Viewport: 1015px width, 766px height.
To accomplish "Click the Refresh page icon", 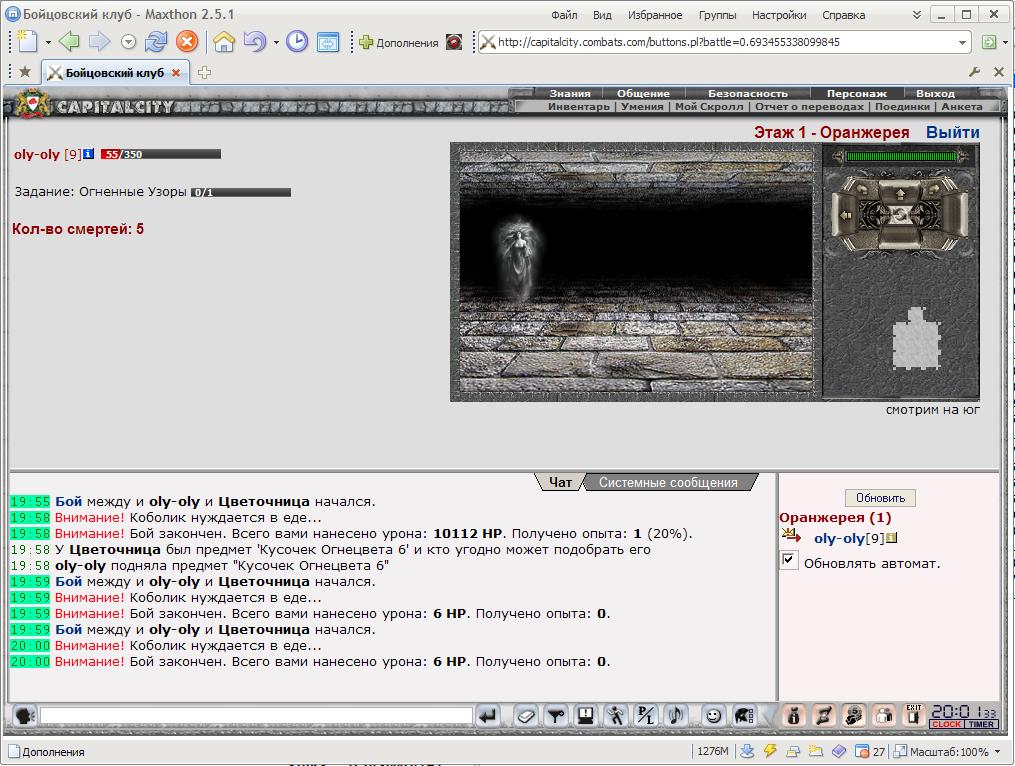I will [156, 42].
